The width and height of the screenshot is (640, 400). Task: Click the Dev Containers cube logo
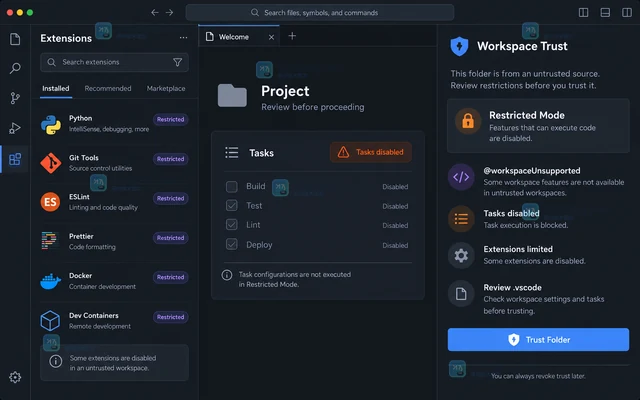click(x=50, y=320)
